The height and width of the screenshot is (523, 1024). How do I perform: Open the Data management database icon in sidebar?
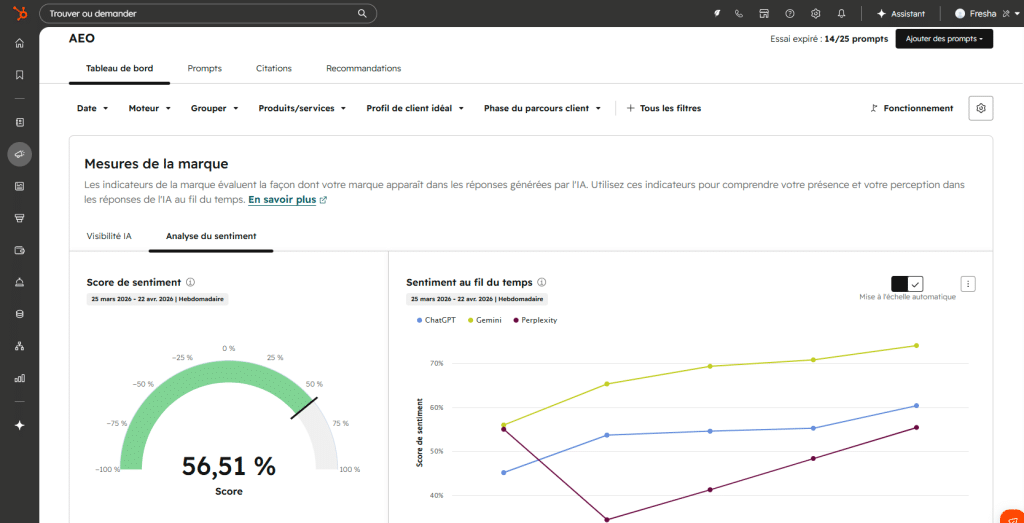20,314
